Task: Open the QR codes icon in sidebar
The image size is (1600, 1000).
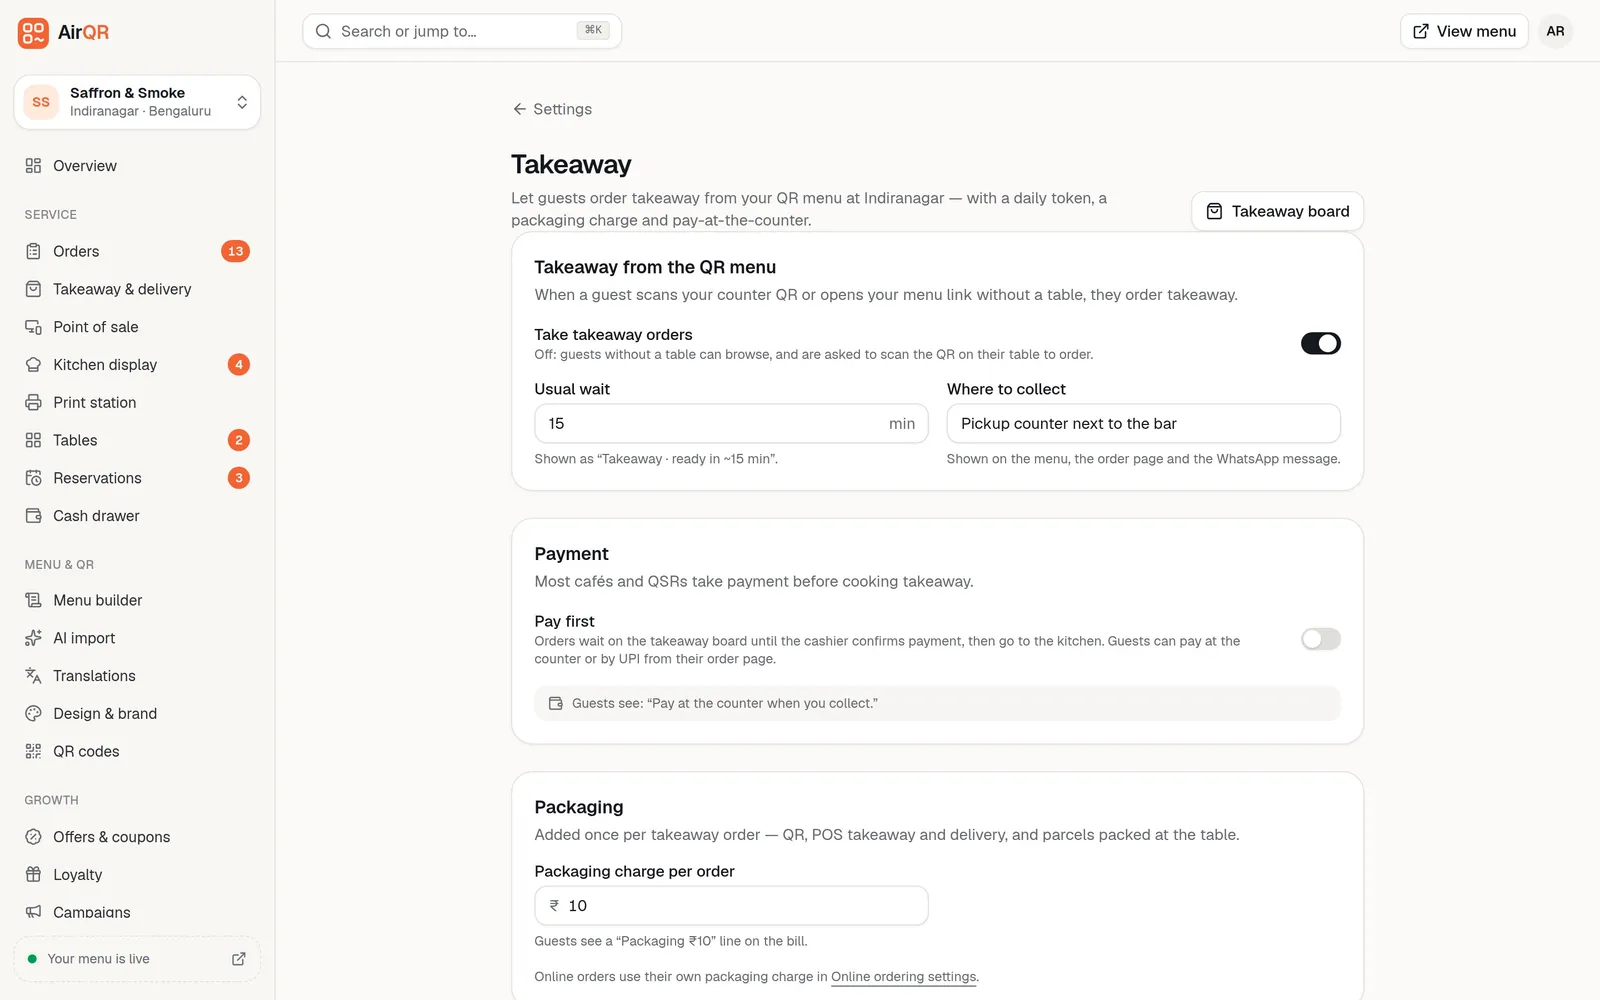Action: pos(33,752)
